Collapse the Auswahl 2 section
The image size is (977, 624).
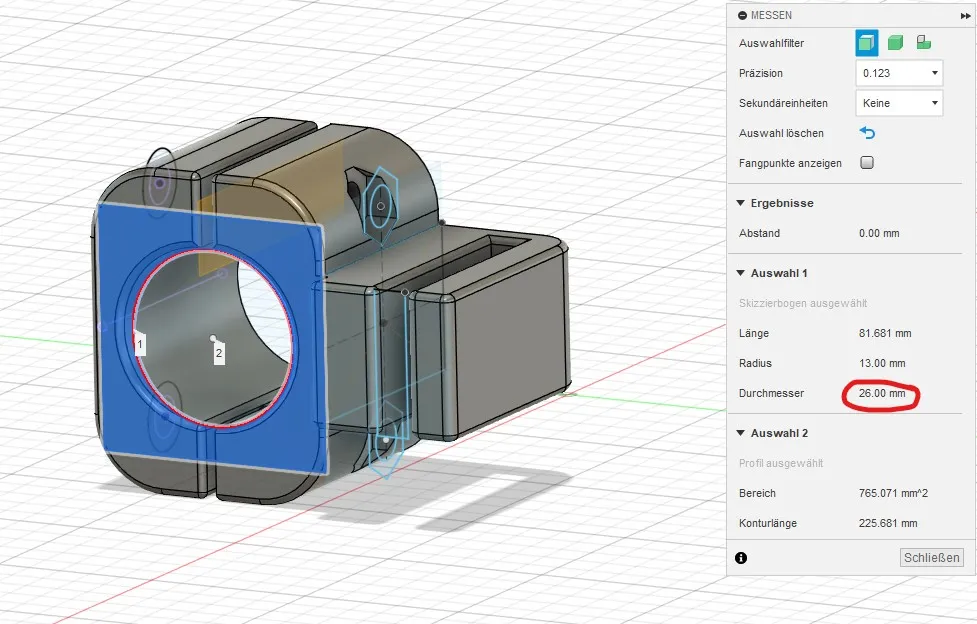[741, 433]
